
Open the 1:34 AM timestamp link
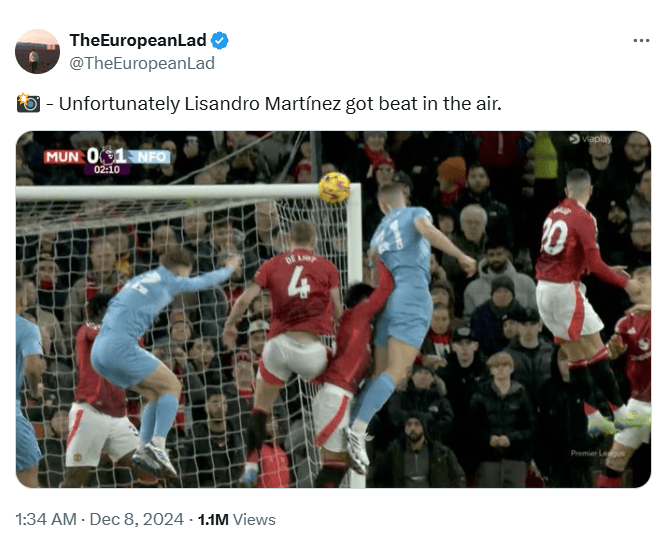(x=46, y=519)
